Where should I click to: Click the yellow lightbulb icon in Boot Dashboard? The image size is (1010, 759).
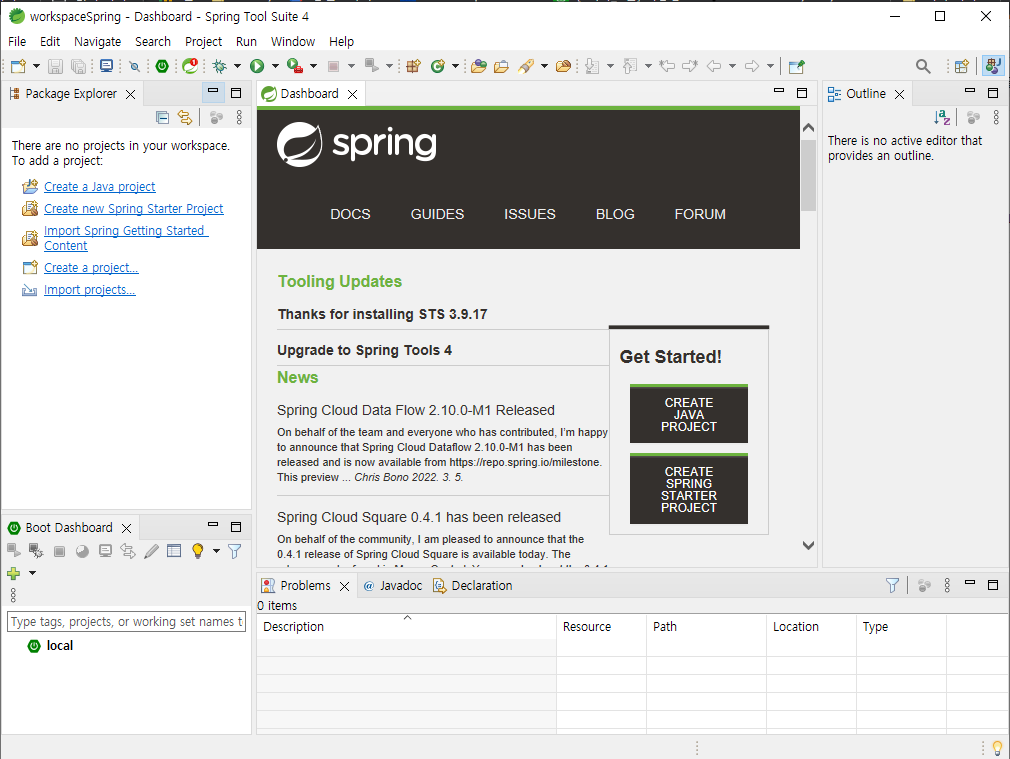[198, 551]
